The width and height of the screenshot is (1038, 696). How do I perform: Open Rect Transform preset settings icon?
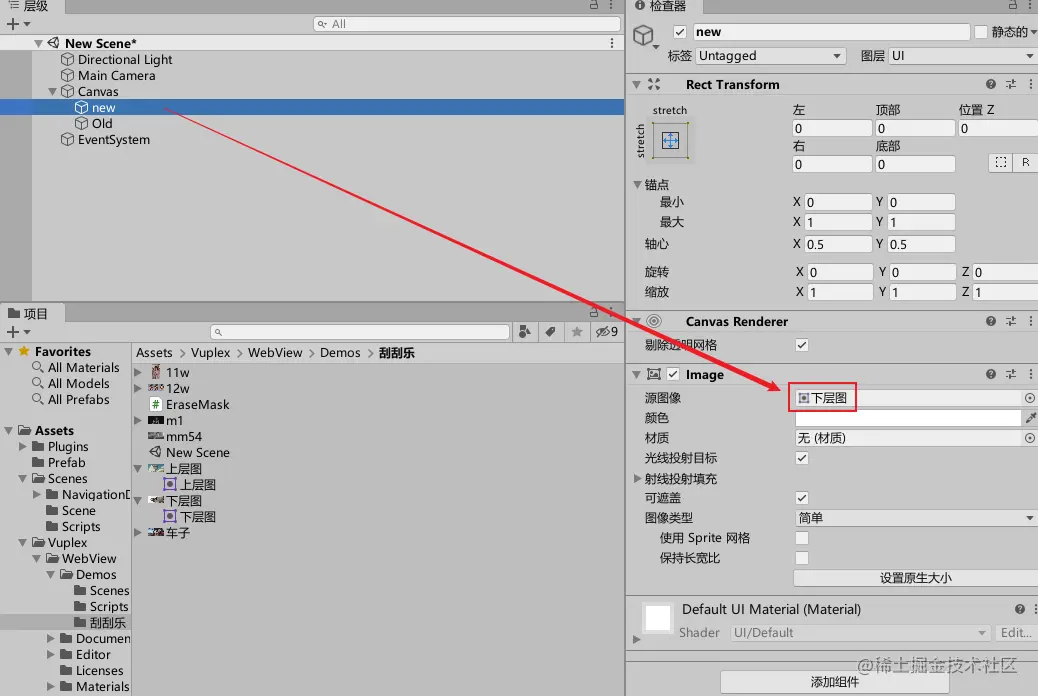[x=1011, y=84]
